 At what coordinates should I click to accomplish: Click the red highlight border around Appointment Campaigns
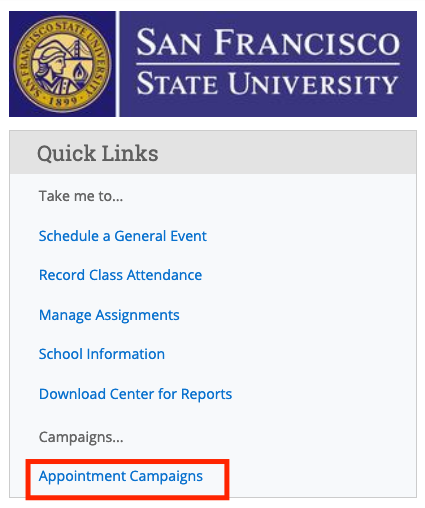click(127, 461)
